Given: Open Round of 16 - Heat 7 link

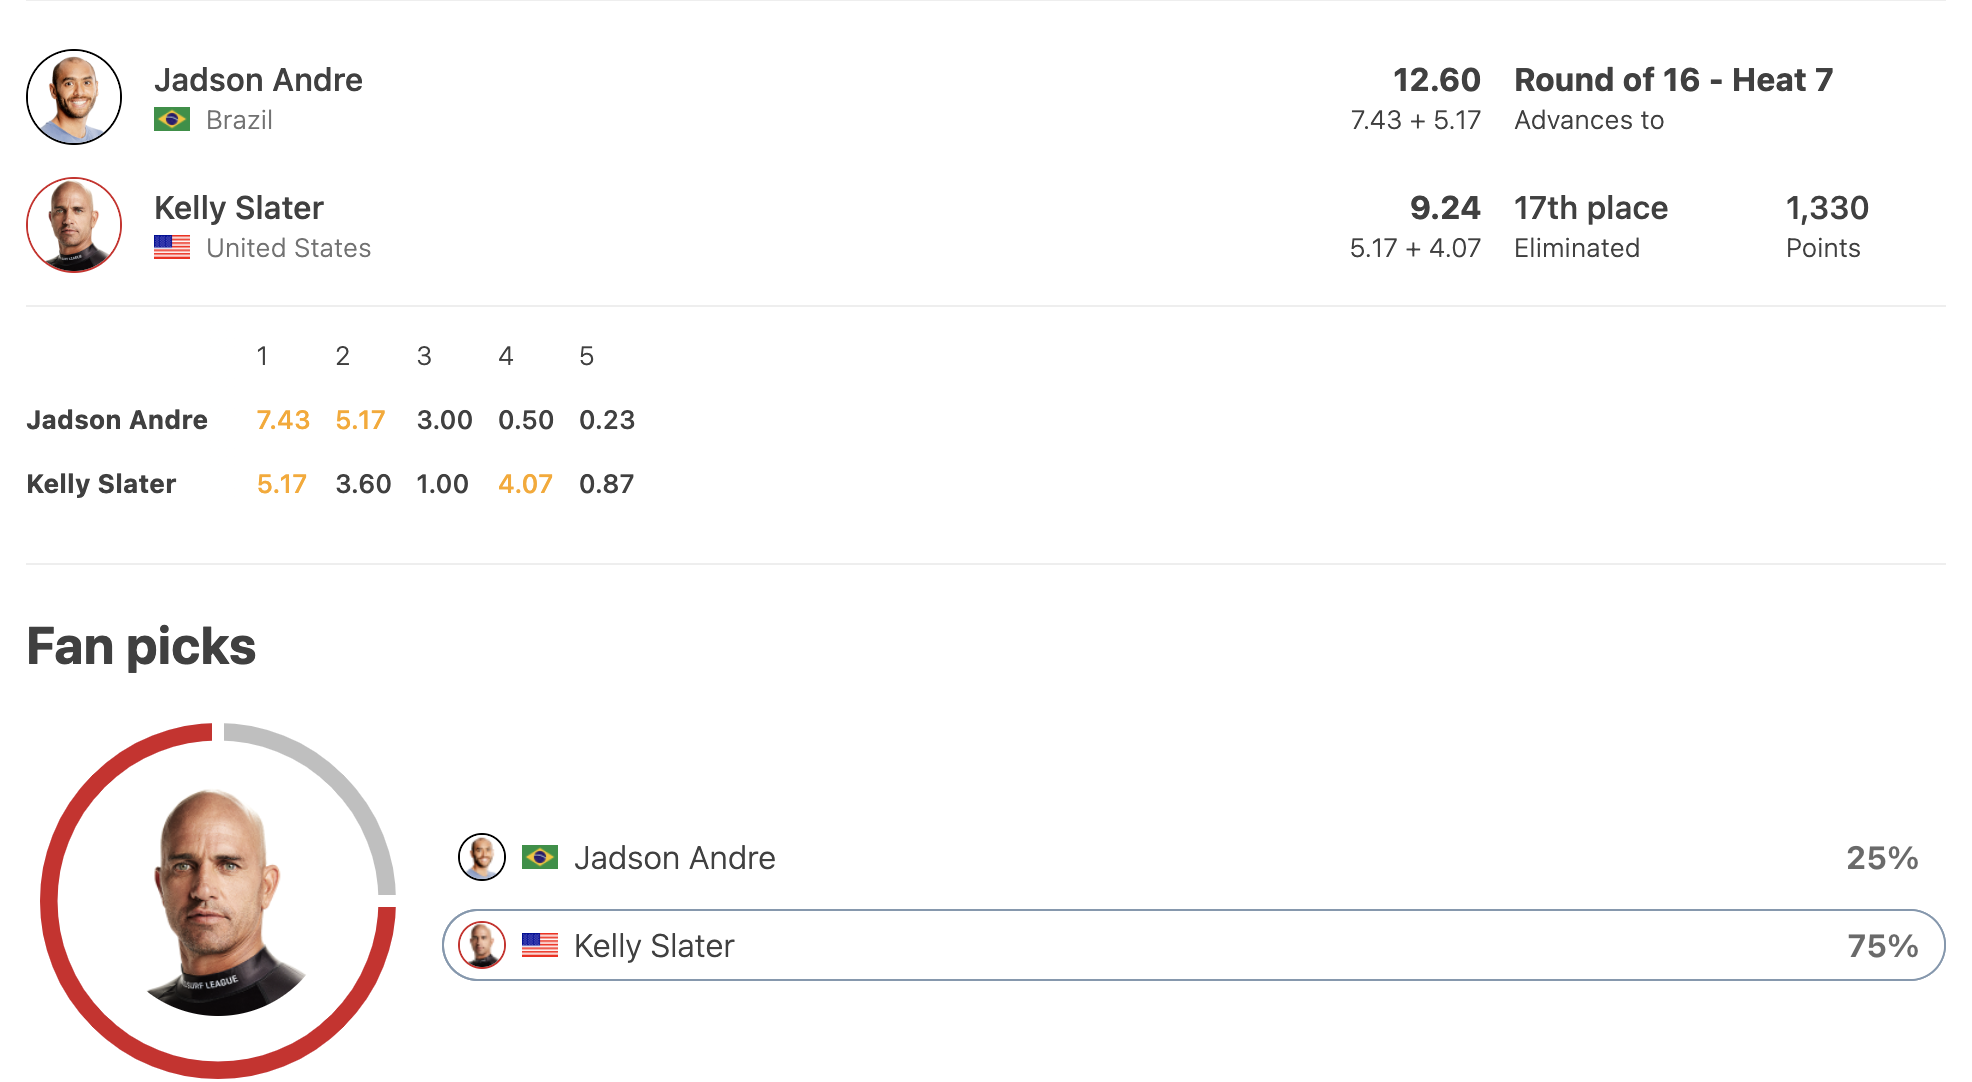Looking at the screenshot, I should [1673, 80].
